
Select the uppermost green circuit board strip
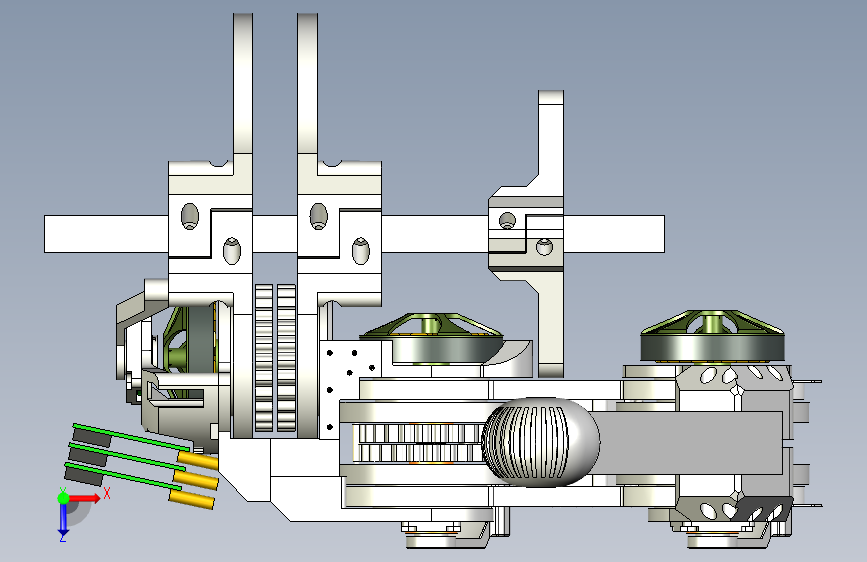(x=130, y=437)
